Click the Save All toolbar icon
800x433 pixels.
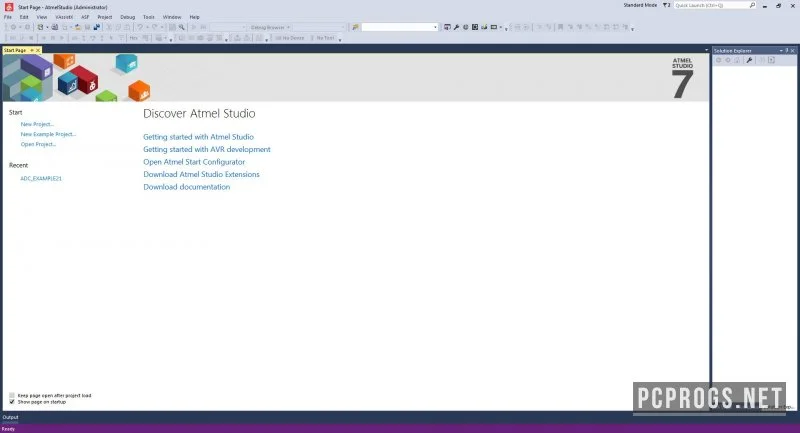(96, 27)
